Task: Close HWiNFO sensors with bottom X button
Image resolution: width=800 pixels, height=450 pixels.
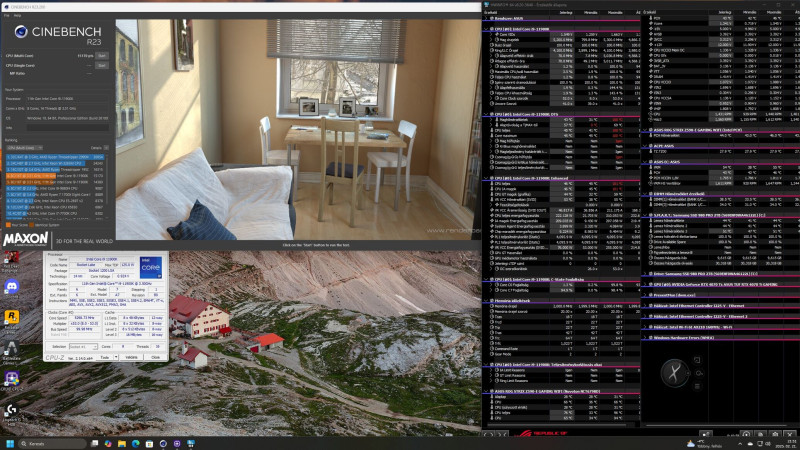Action: click(790, 434)
